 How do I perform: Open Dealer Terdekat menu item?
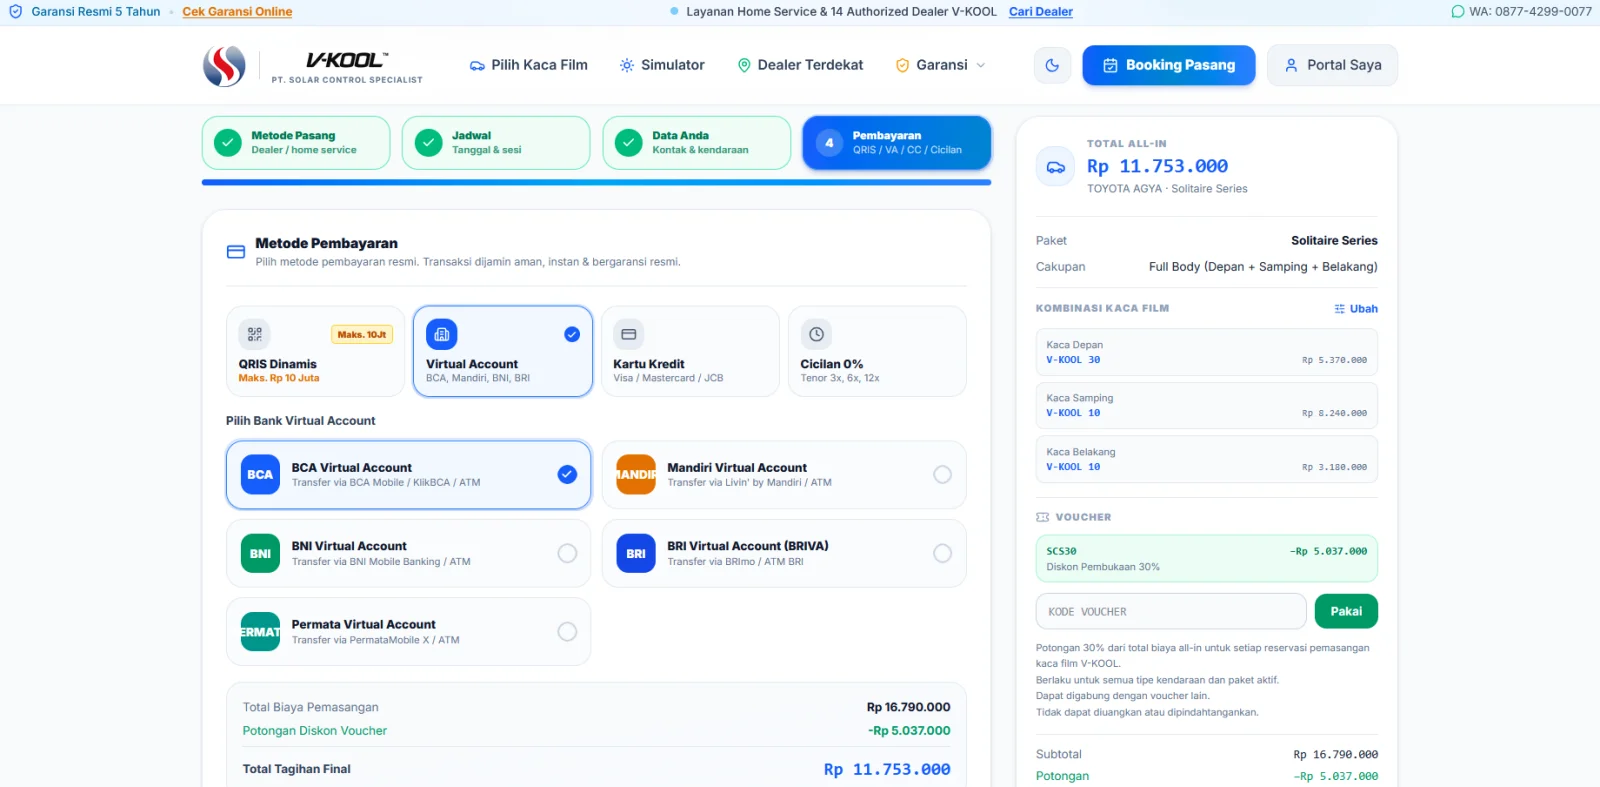pyautogui.click(x=800, y=65)
